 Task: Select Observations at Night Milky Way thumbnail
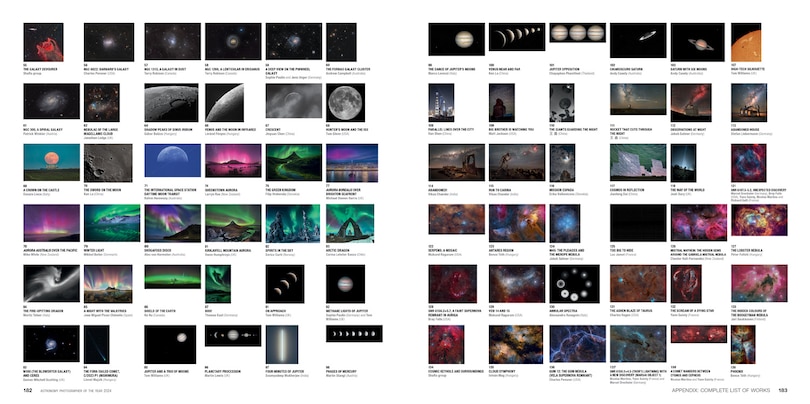pyautogui.click(x=691, y=103)
